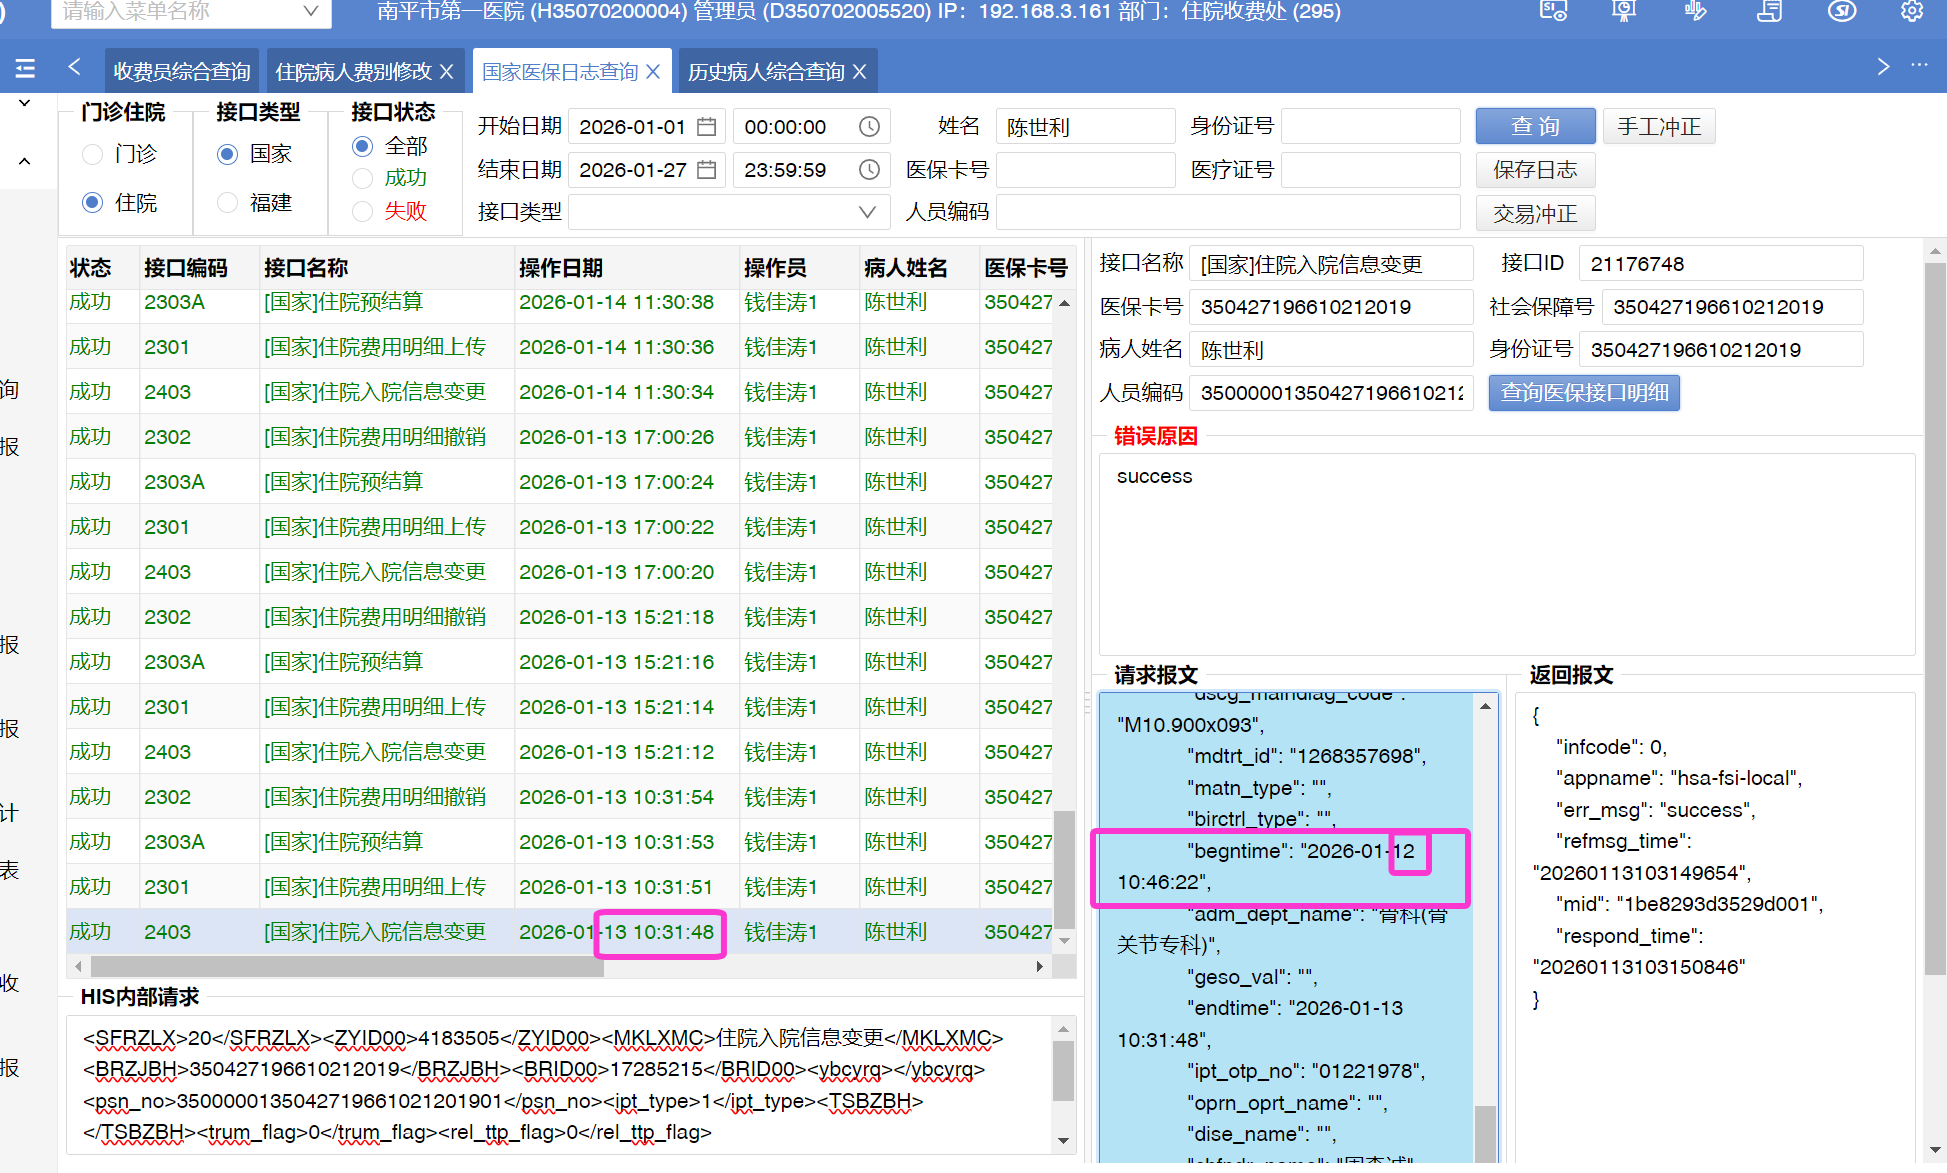Screen dimensions: 1947x1173
Task: Click the 身份证号 search input field
Action: click(1370, 127)
